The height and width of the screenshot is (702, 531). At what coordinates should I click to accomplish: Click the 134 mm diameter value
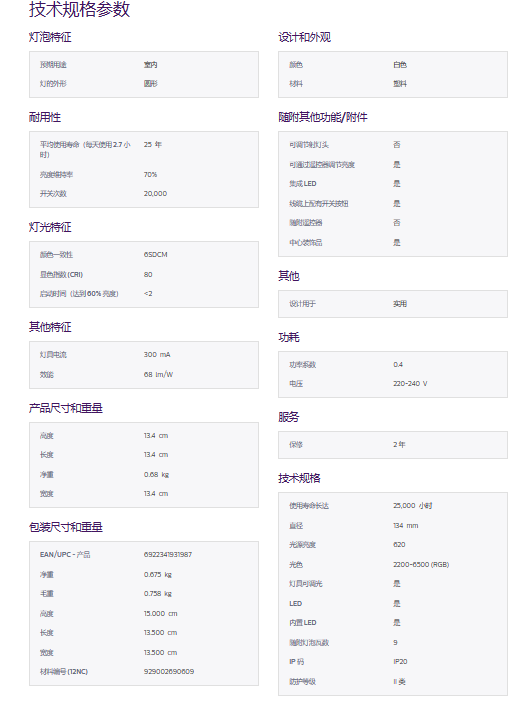[x=406, y=525]
